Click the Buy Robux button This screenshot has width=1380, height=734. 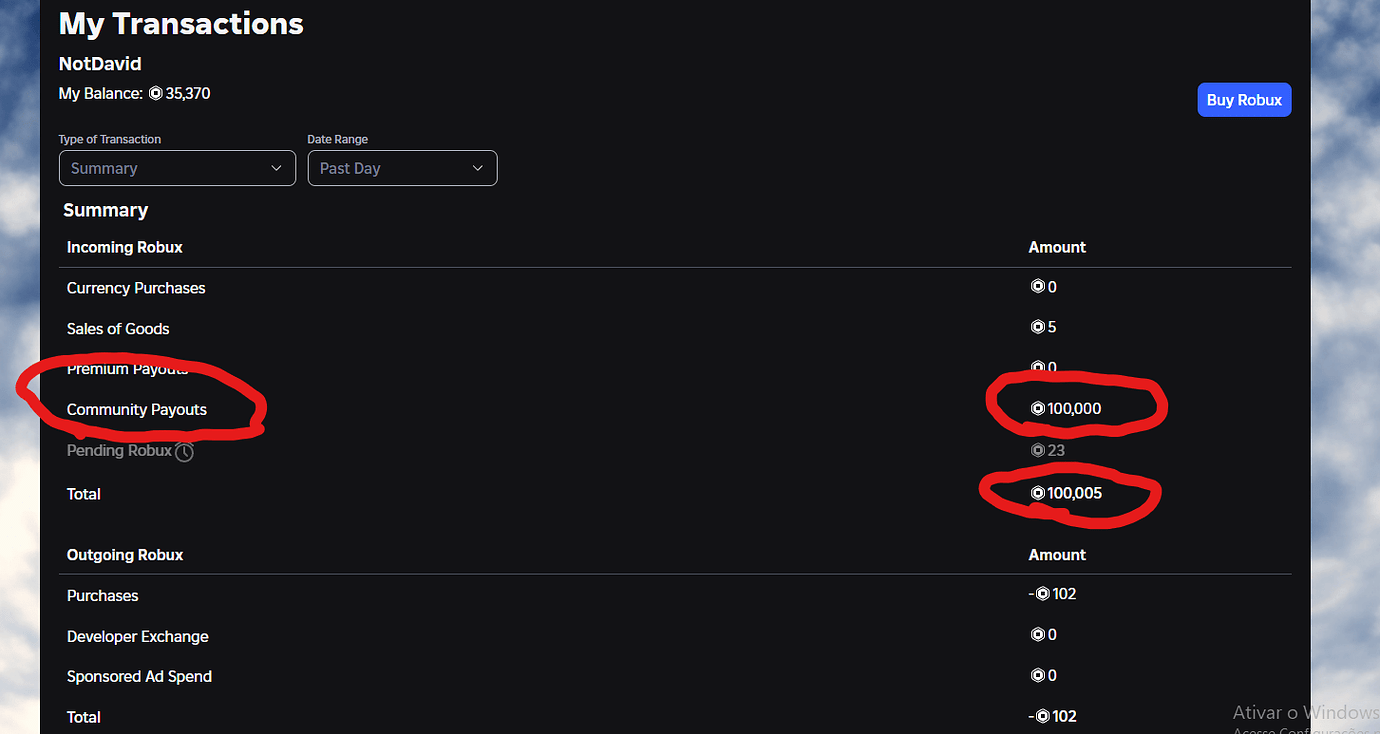click(1244, 100)
